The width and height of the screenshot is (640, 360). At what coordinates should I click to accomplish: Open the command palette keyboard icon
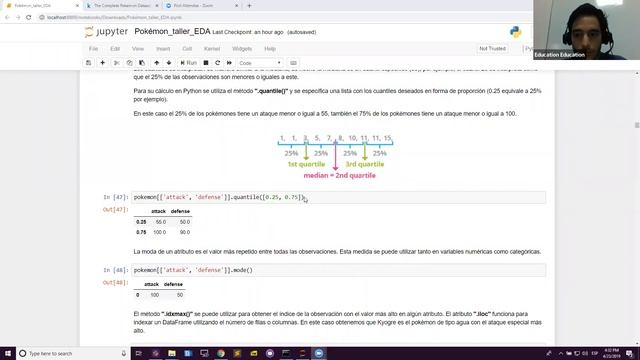(293, 63)
